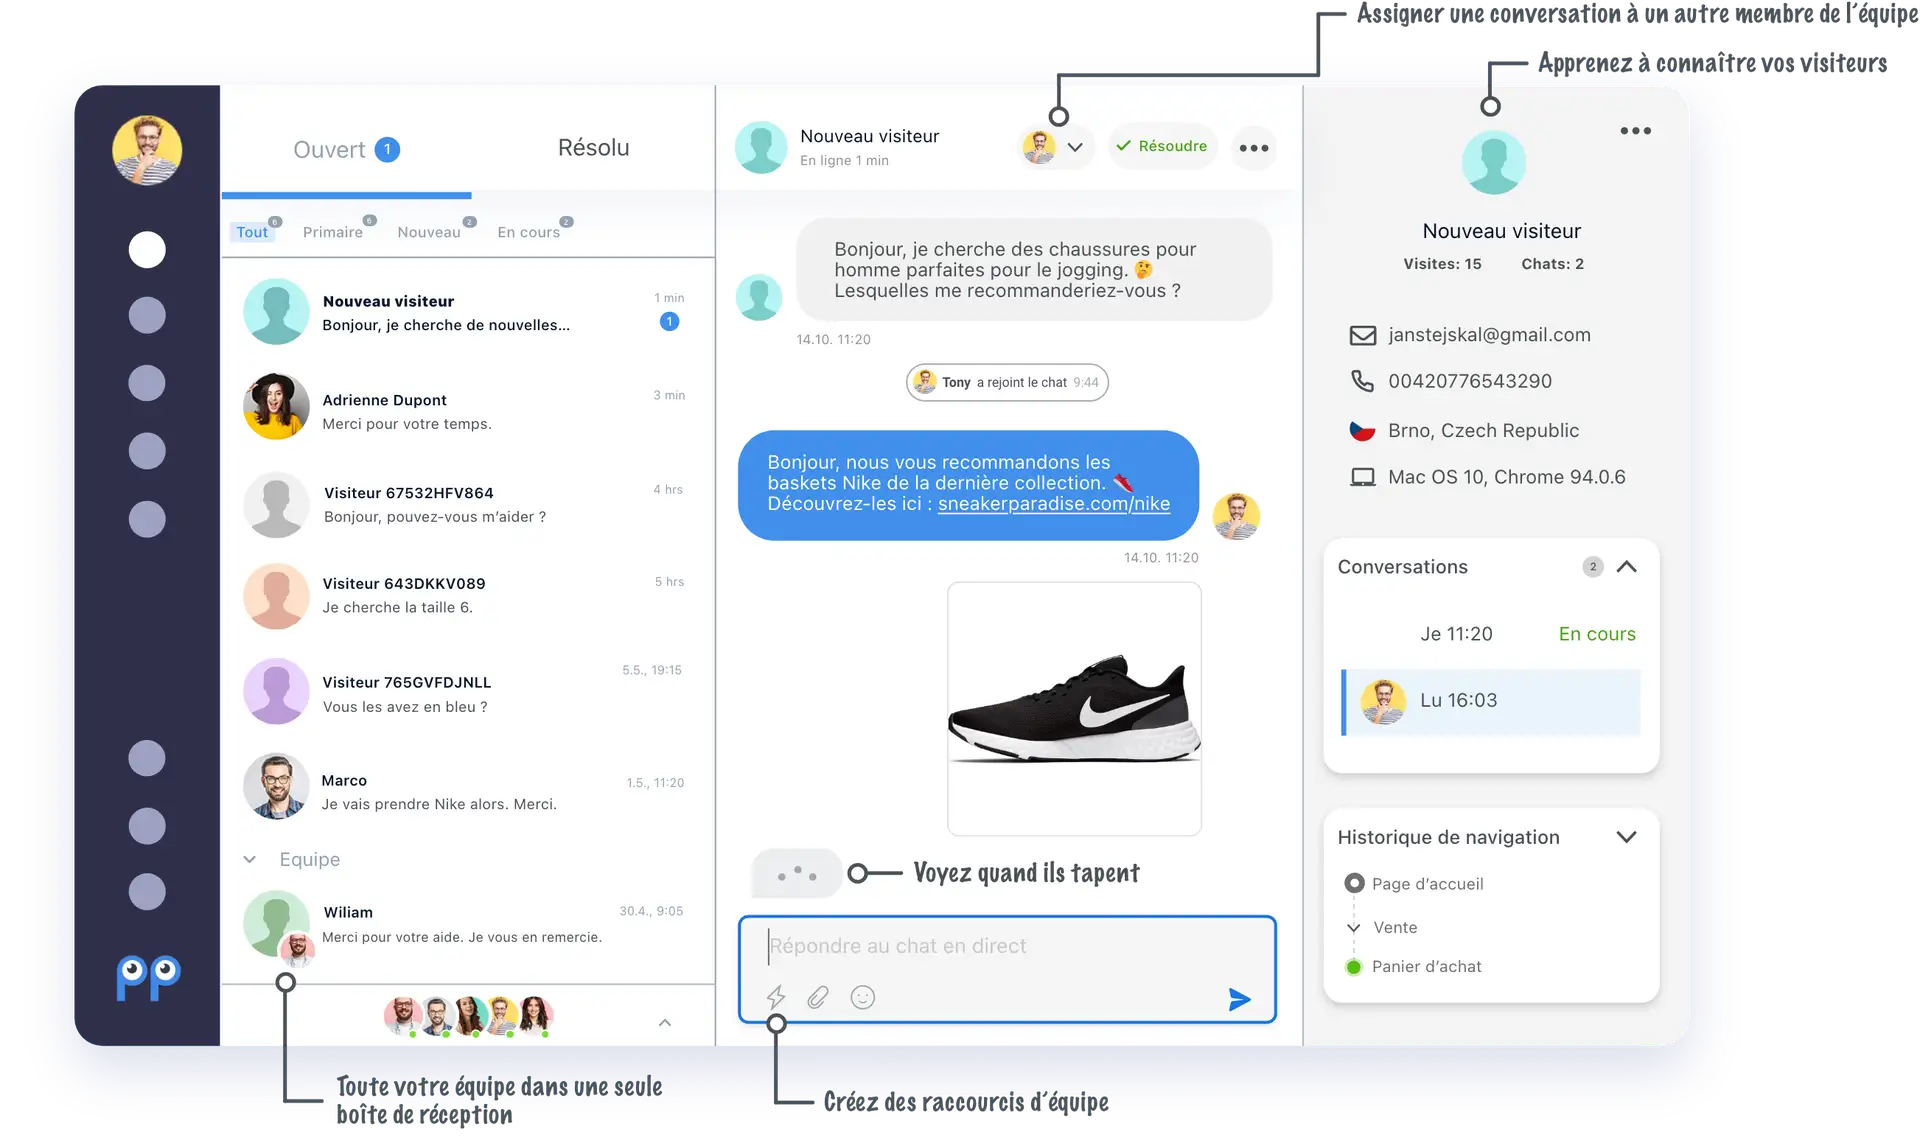Click the laptop device icon

1363,477
